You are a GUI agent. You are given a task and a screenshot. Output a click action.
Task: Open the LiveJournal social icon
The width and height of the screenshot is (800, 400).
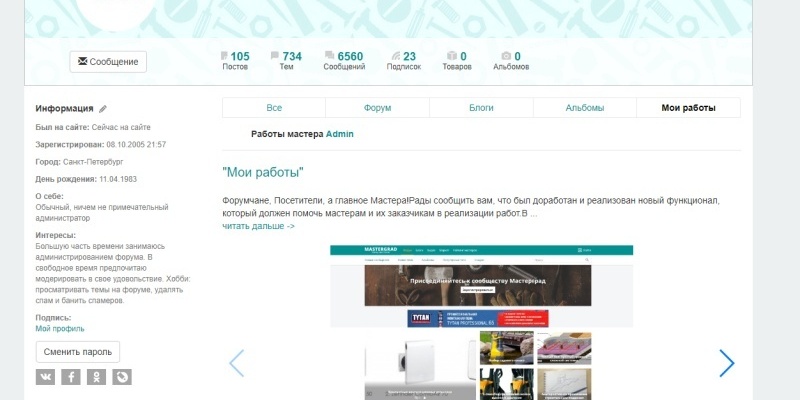tap(122, 377)
